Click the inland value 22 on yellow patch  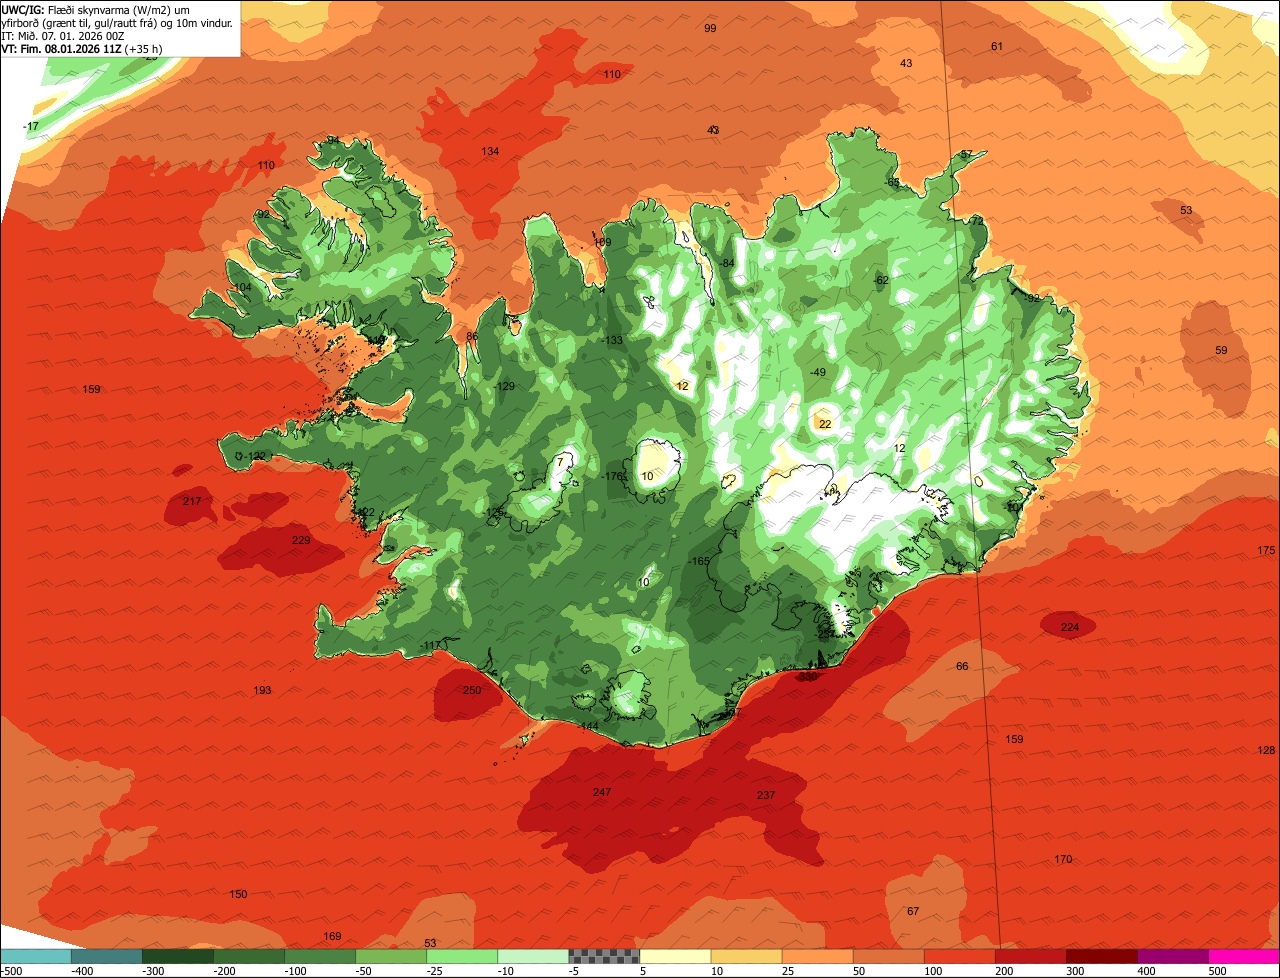coord(825,424)
